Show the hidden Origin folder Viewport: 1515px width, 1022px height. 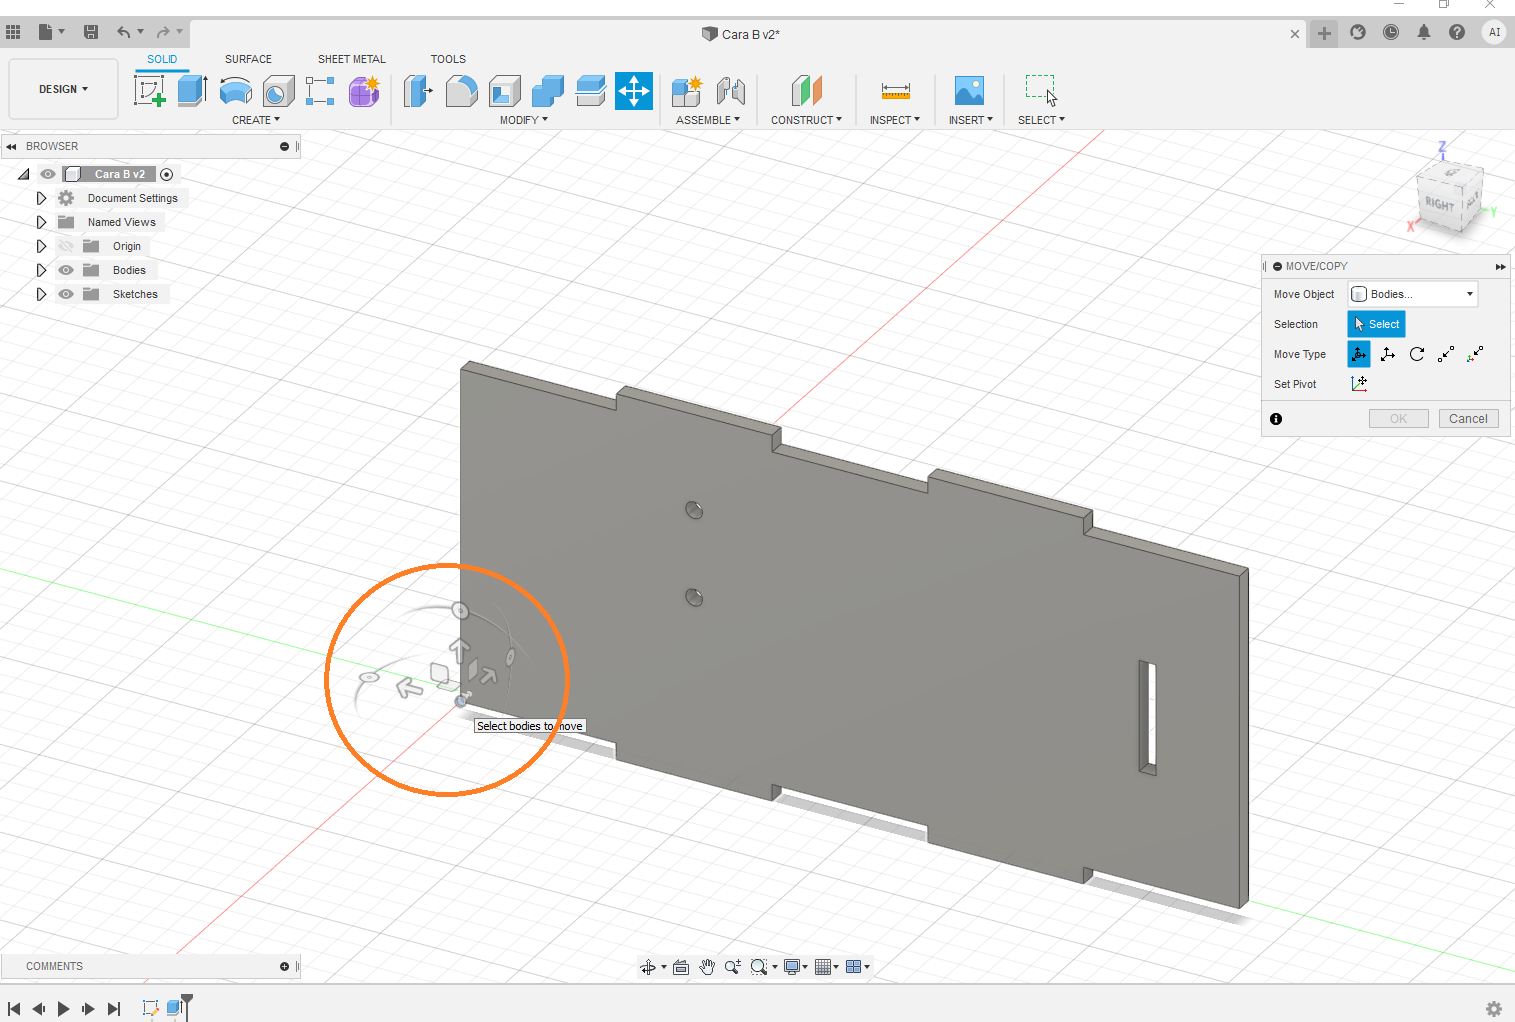[x=66, y=246]
